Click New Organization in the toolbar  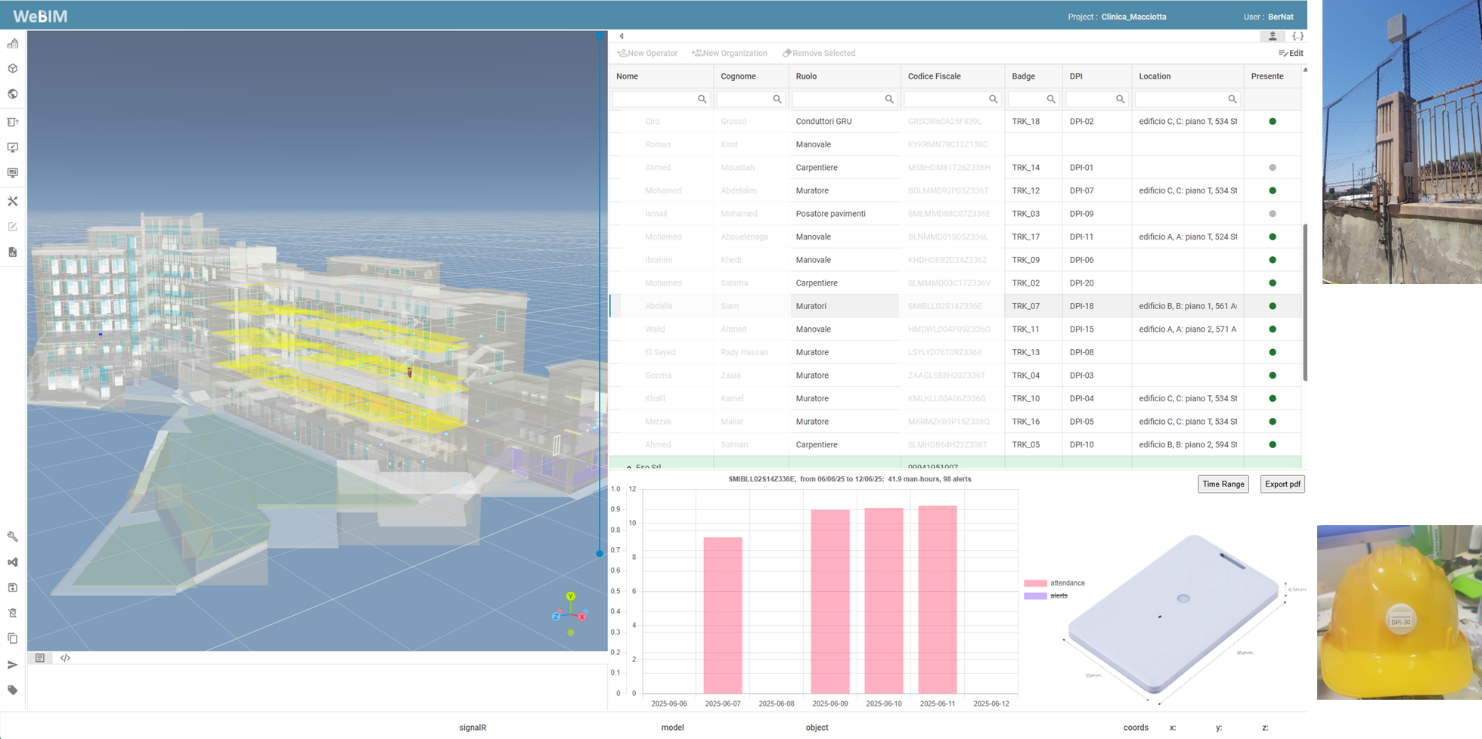coord(729,53)
